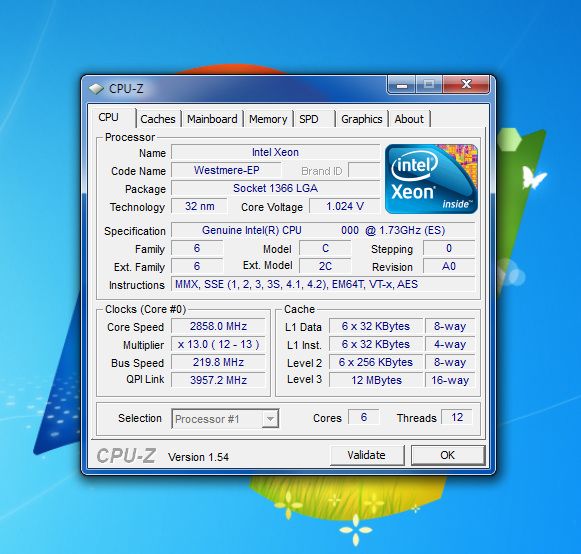The height and width of the screenshot is (554, 581).
Task: Click the CPU-Z window title text
Action: click(126, 89)
